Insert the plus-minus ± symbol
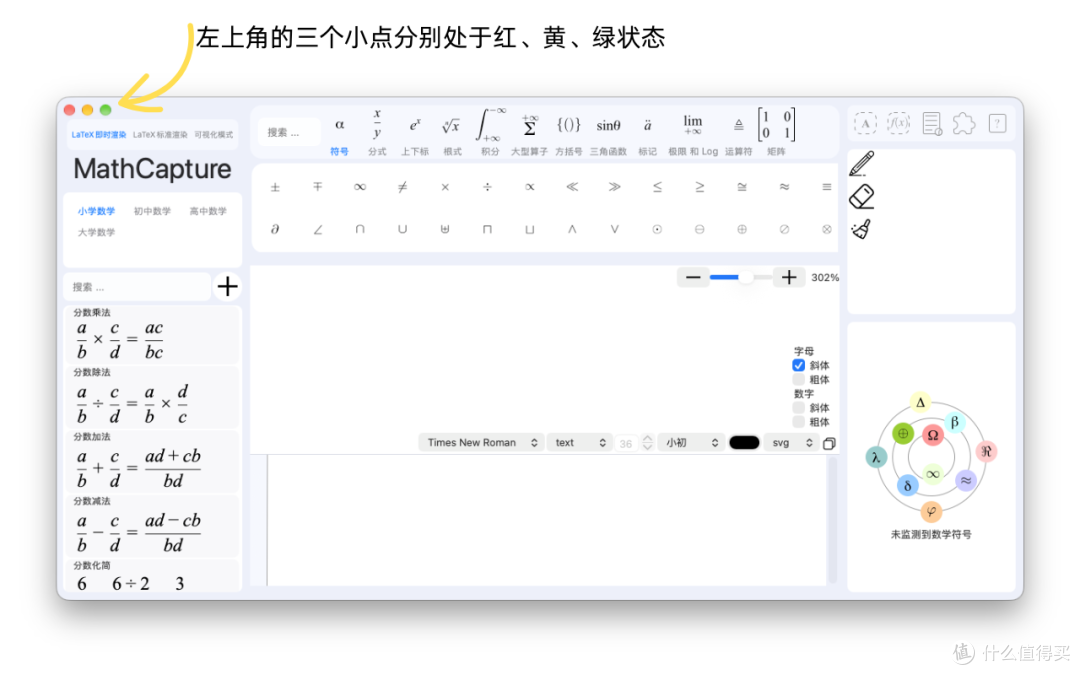This screenshot has height=675, width=1080. click(275, 187)
